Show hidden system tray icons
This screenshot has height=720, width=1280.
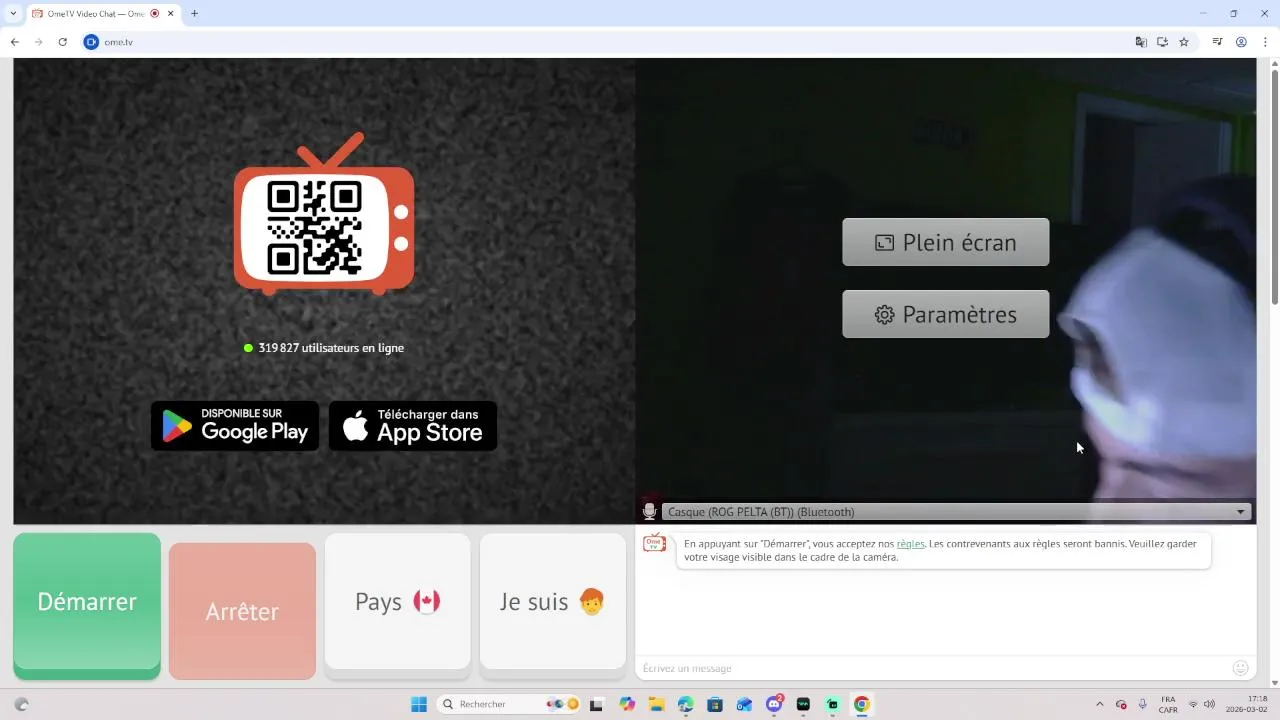[x=1100, y=704]
